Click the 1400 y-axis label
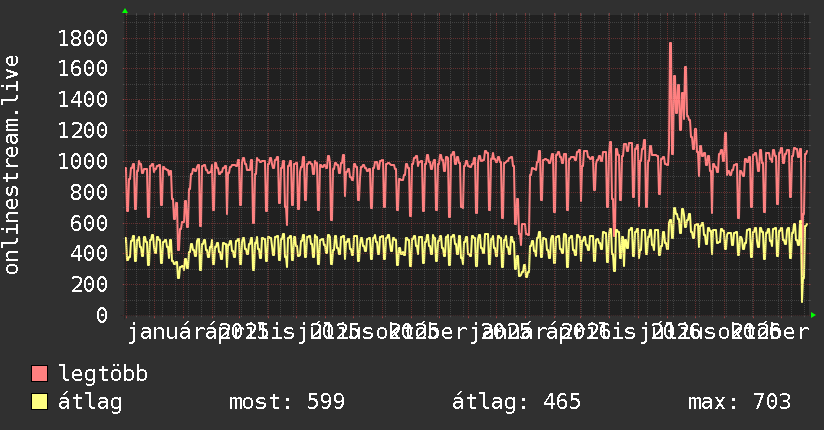 pyautogui.click(x=83, y=100)
